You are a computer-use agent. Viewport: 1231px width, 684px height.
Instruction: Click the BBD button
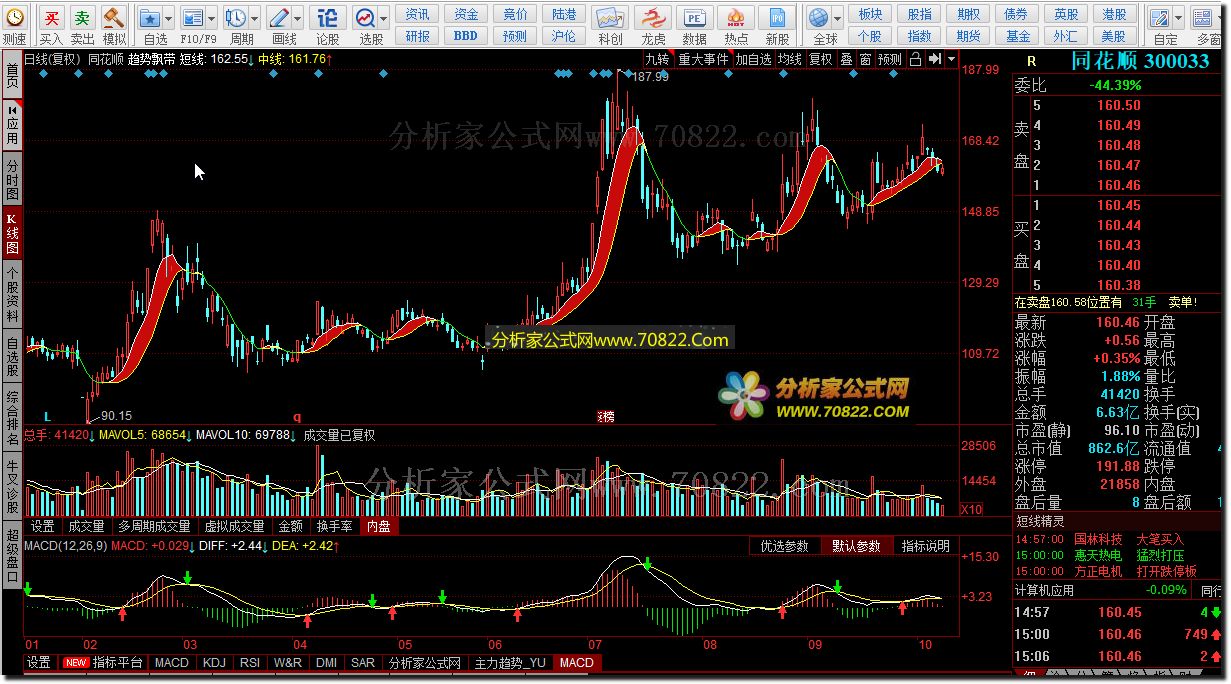click(466, 36)
